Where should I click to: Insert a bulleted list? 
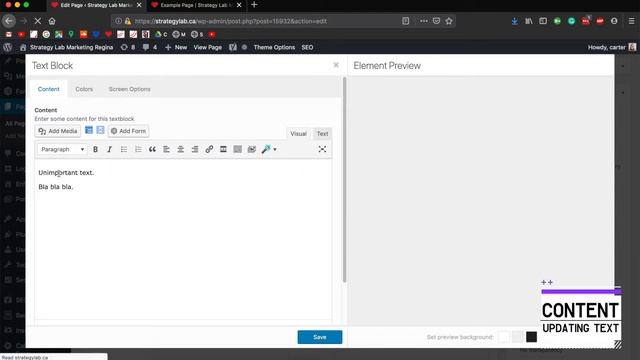[124, 149]
